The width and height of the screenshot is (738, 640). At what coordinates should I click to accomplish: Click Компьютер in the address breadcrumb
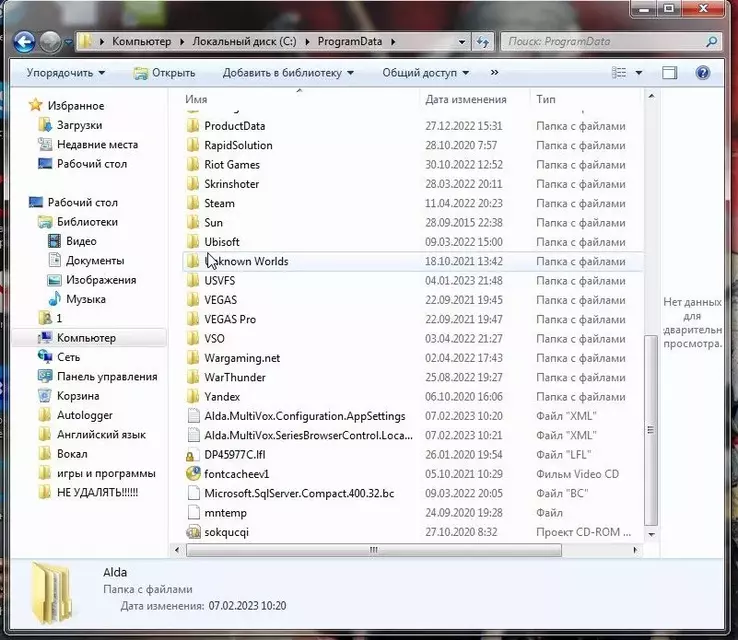(141, 41)
